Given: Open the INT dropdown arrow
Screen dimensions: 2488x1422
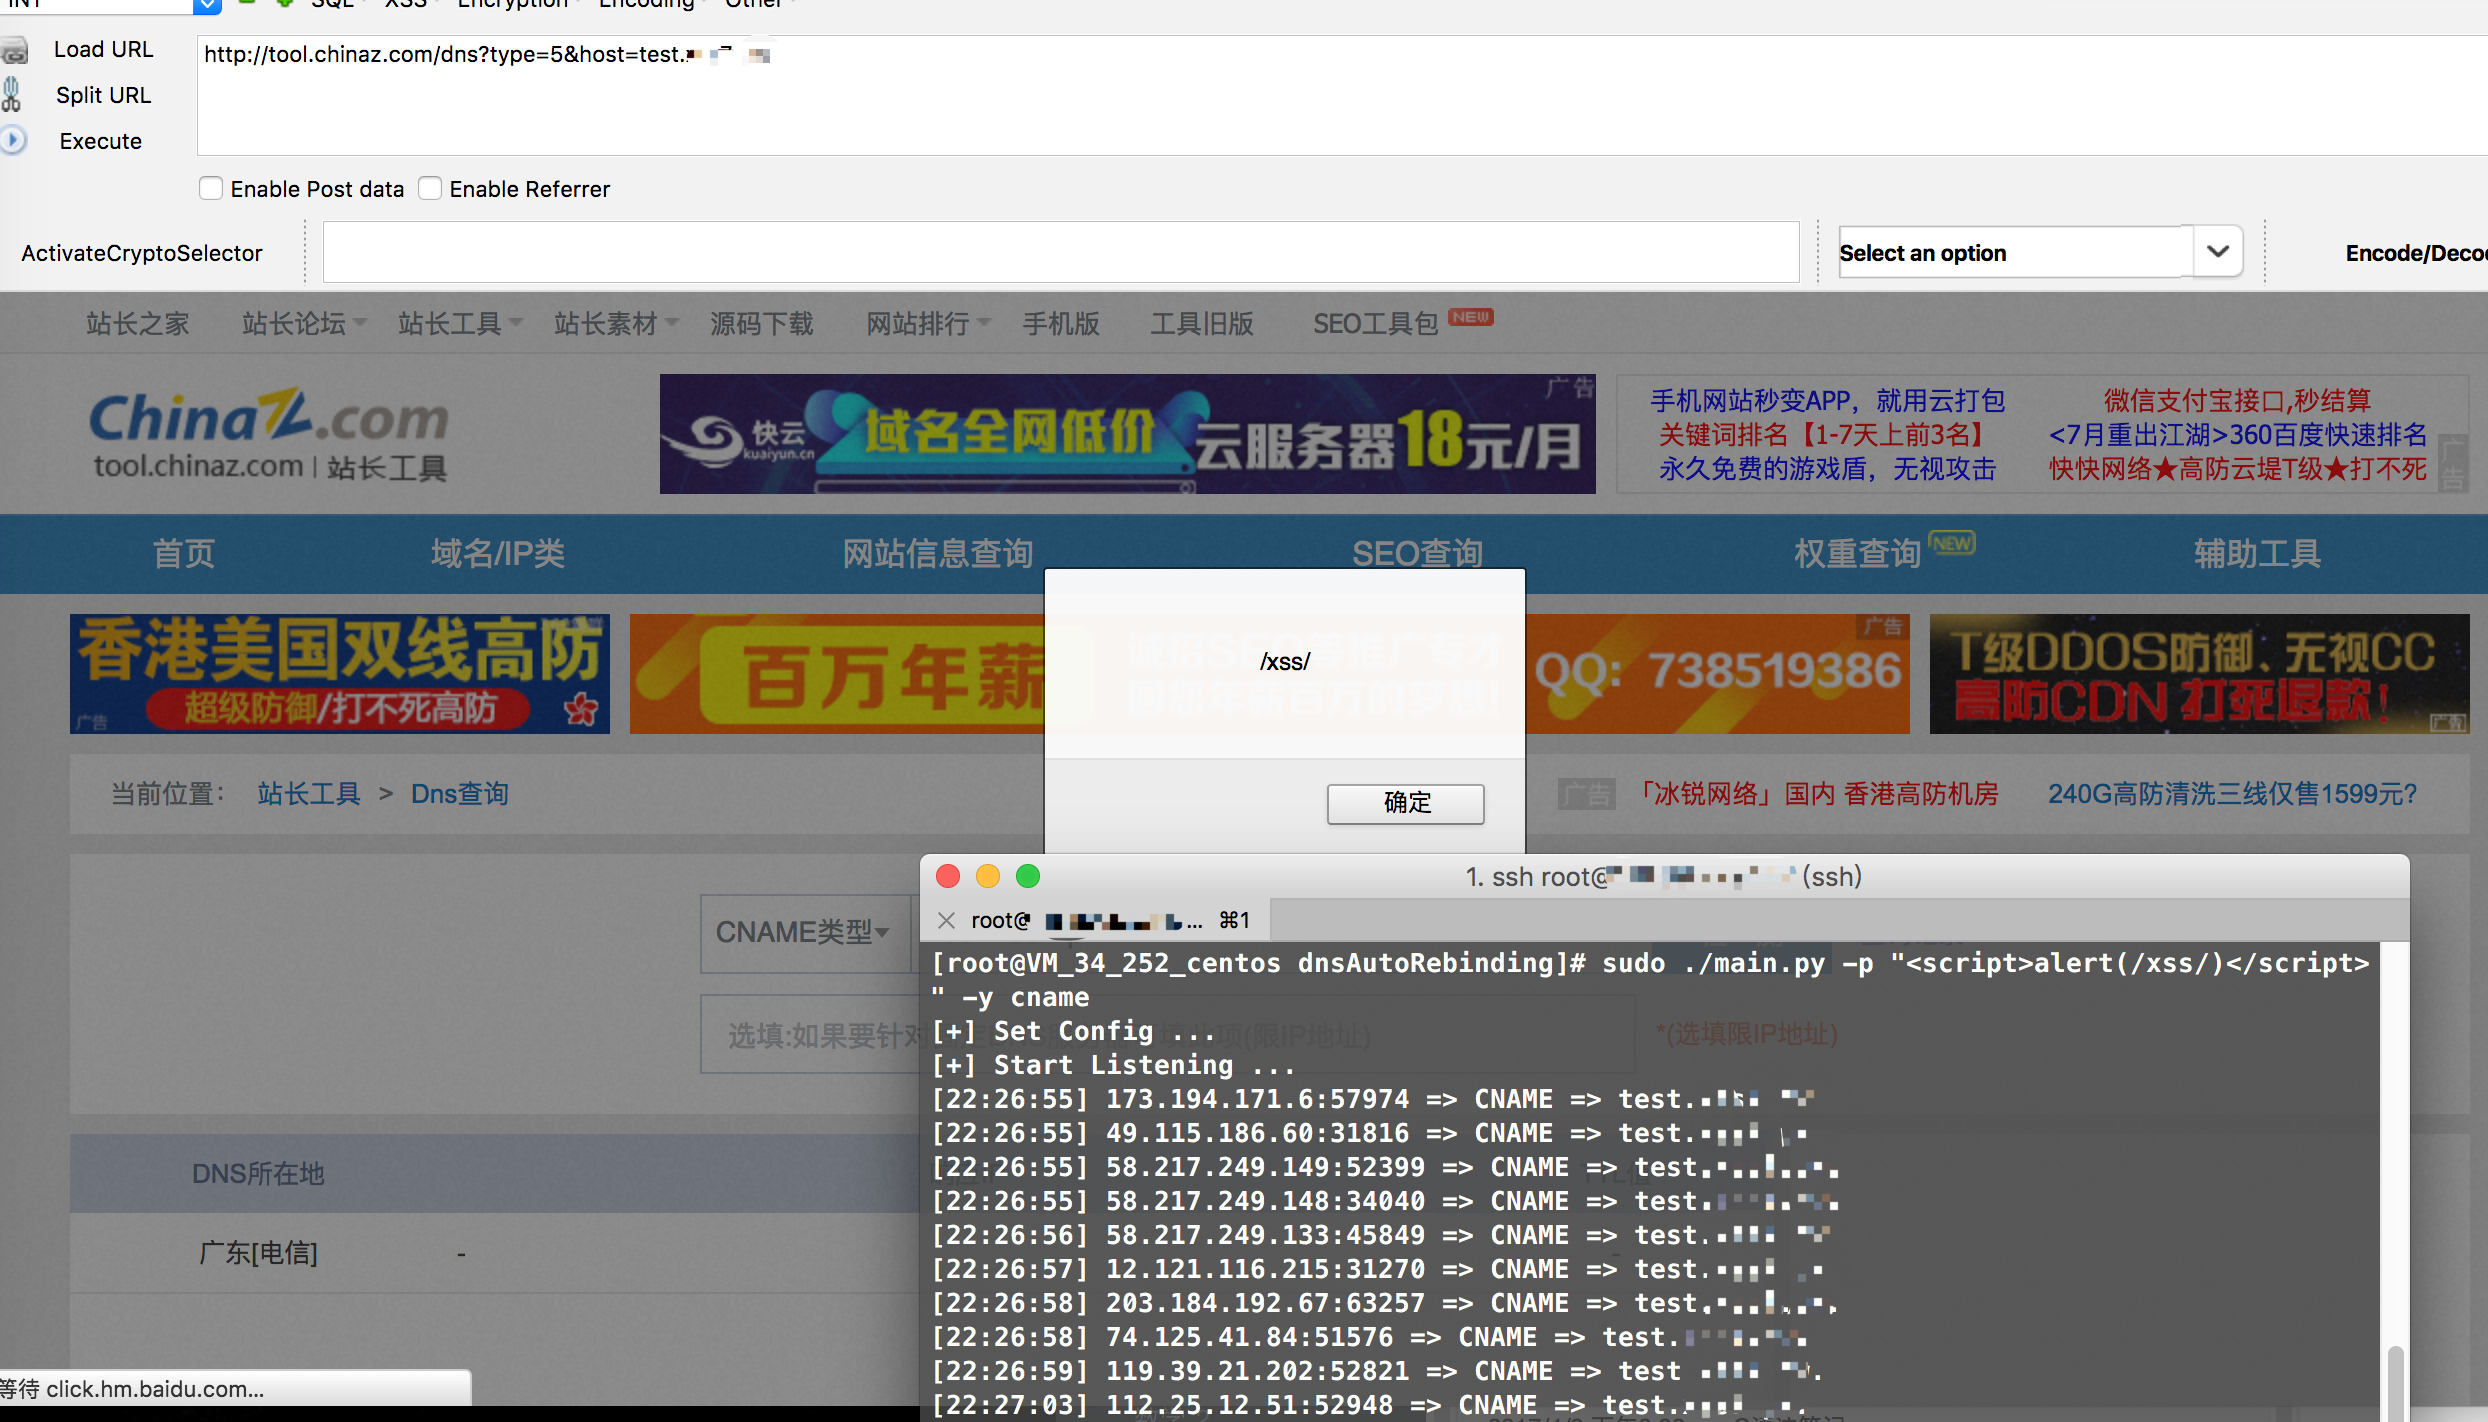Looking at the screenshot, I should 207,5.
